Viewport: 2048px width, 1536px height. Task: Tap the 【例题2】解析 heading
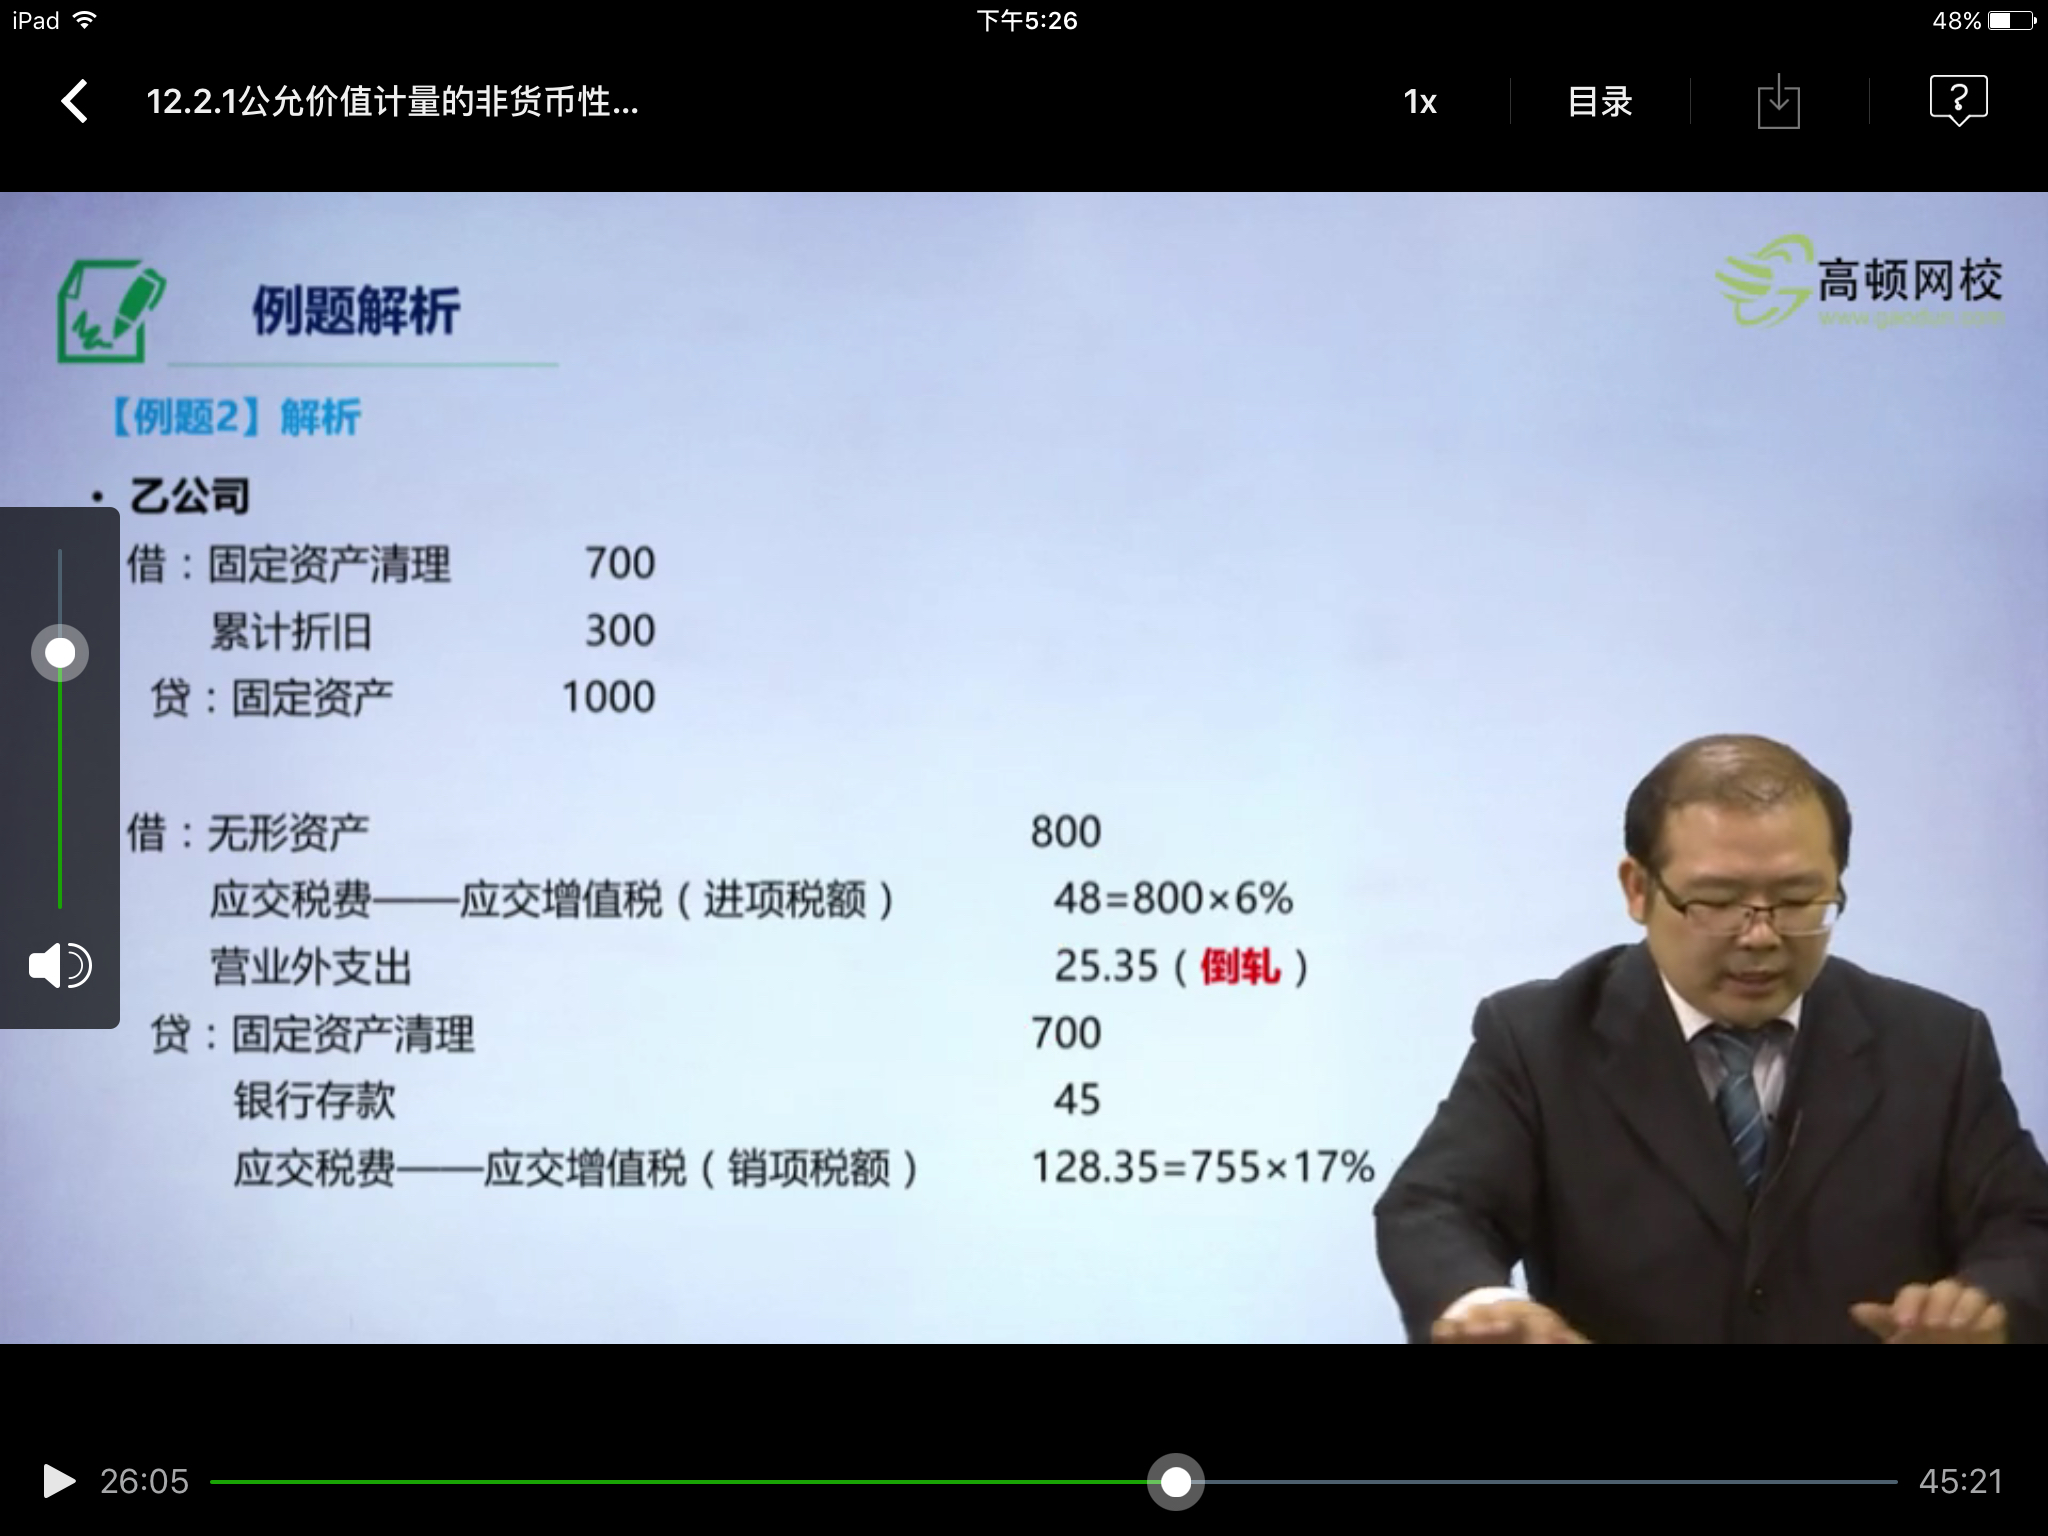point(235,417)
